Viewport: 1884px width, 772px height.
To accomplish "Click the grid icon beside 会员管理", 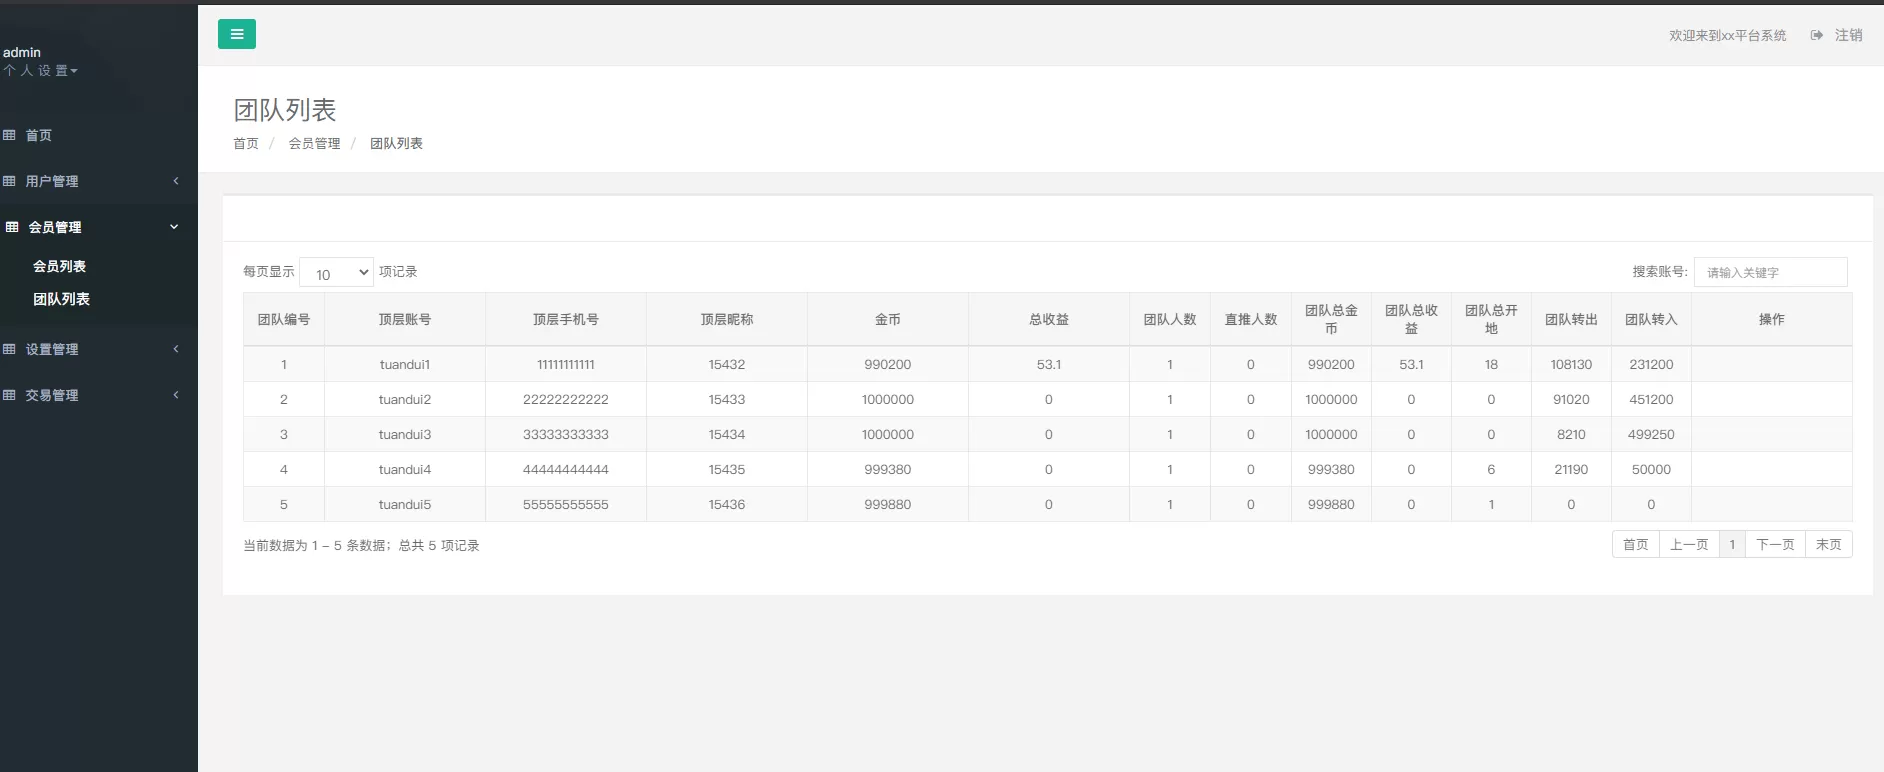I will coord(12,227).
